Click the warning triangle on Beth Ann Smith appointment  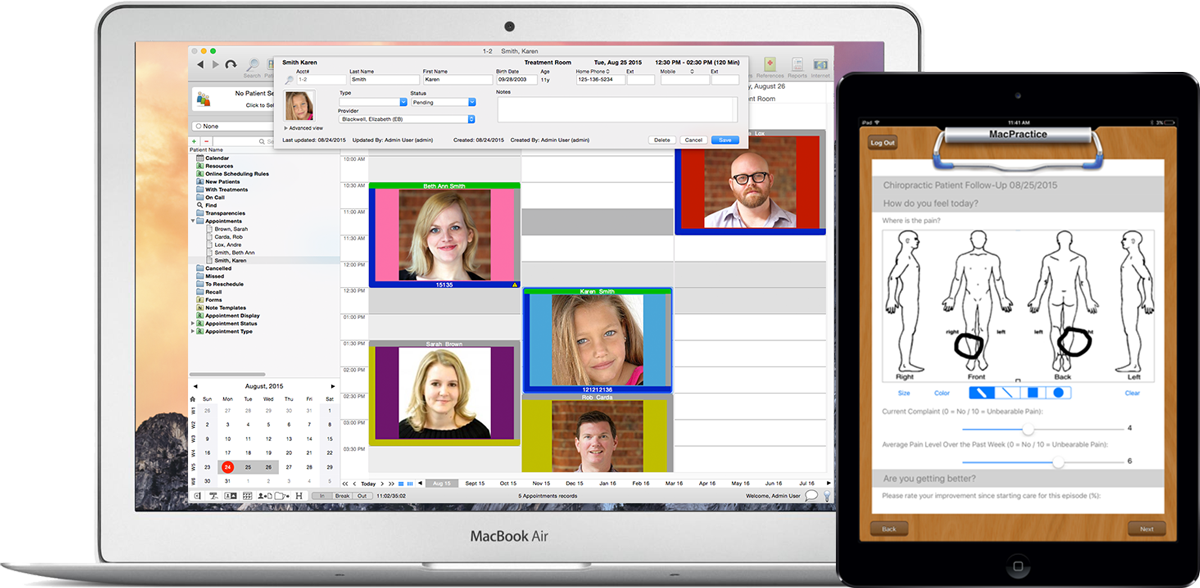[515, 285]
